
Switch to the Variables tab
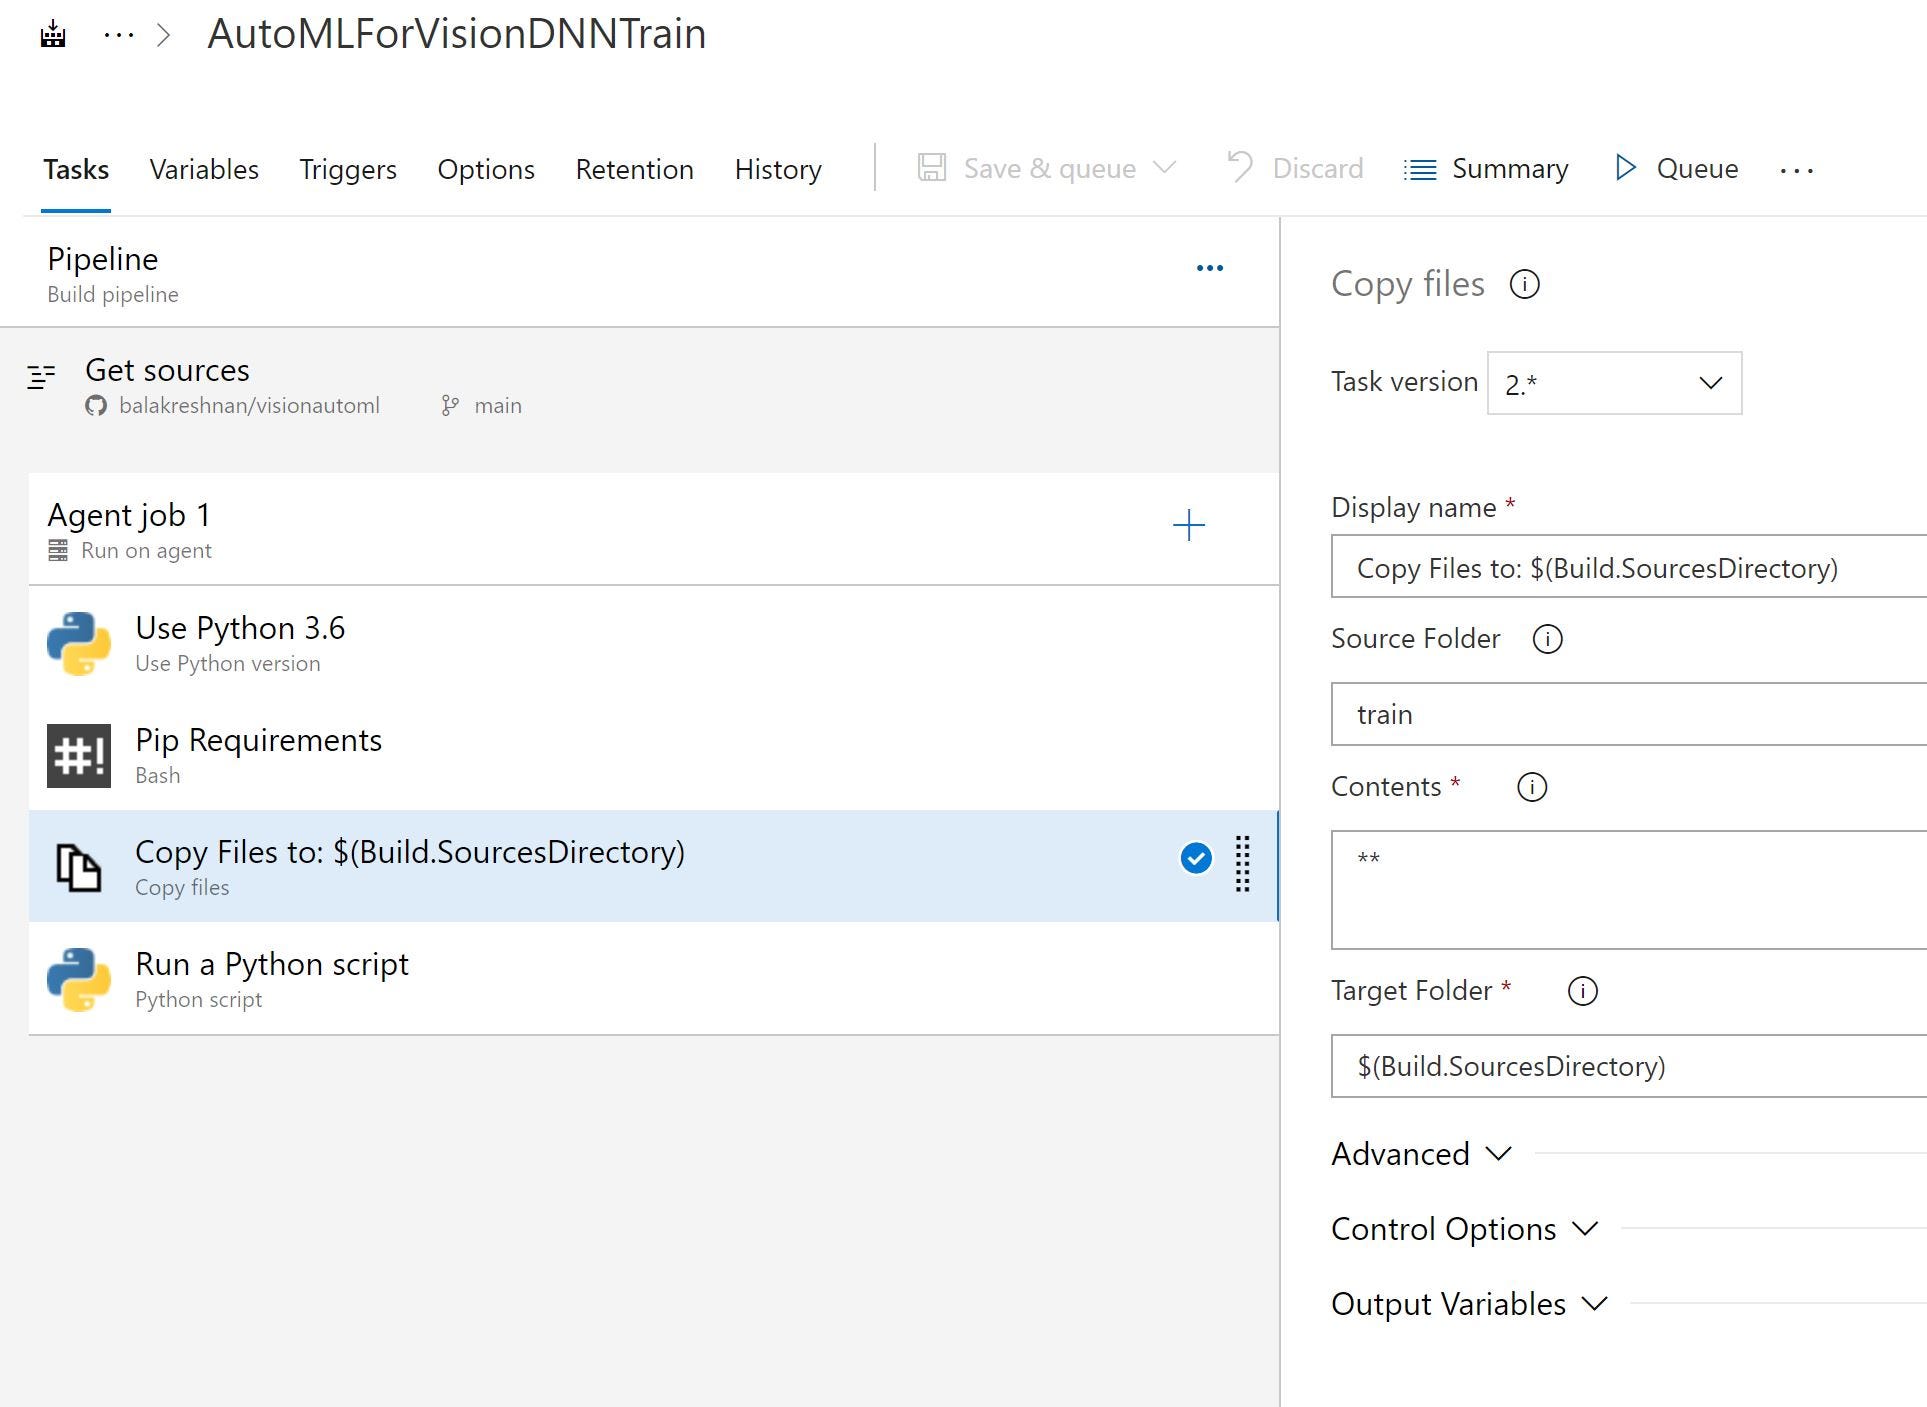click(x=204, y=169)
